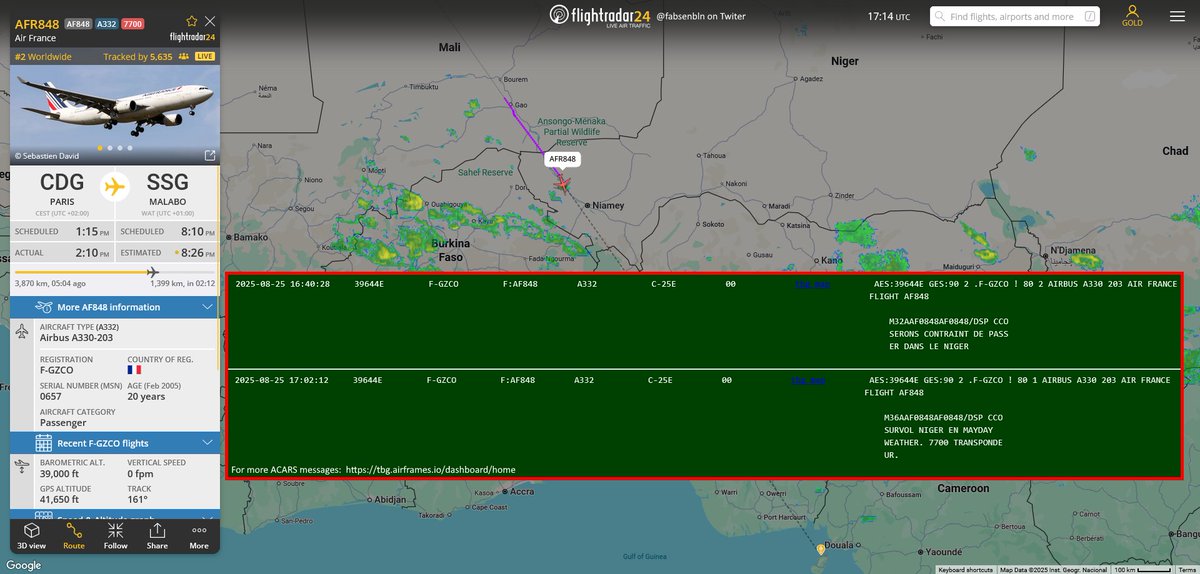Share this flight

coord(158,535)
